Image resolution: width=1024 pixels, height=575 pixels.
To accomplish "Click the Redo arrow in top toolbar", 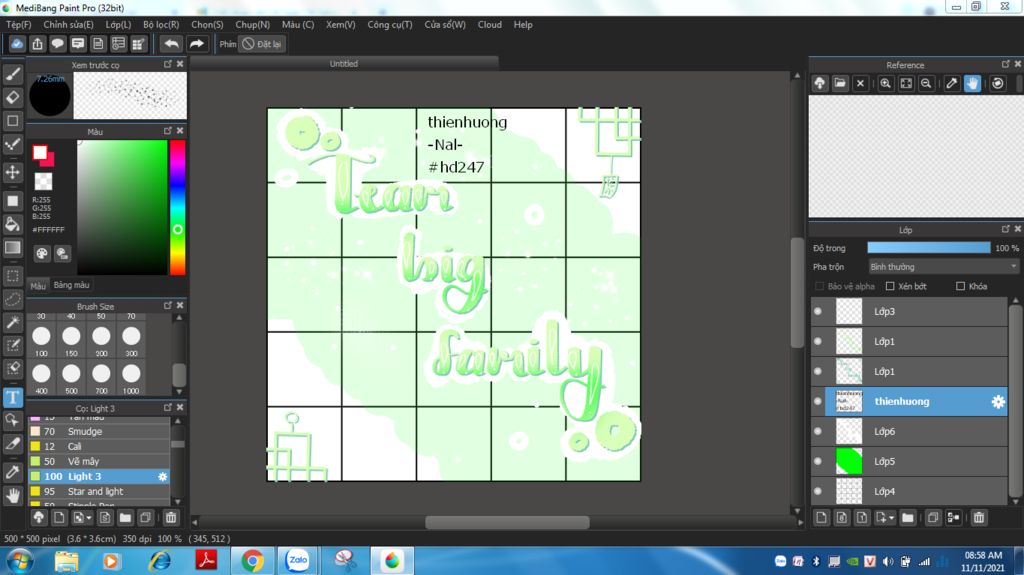I will (x=197, y=44).
